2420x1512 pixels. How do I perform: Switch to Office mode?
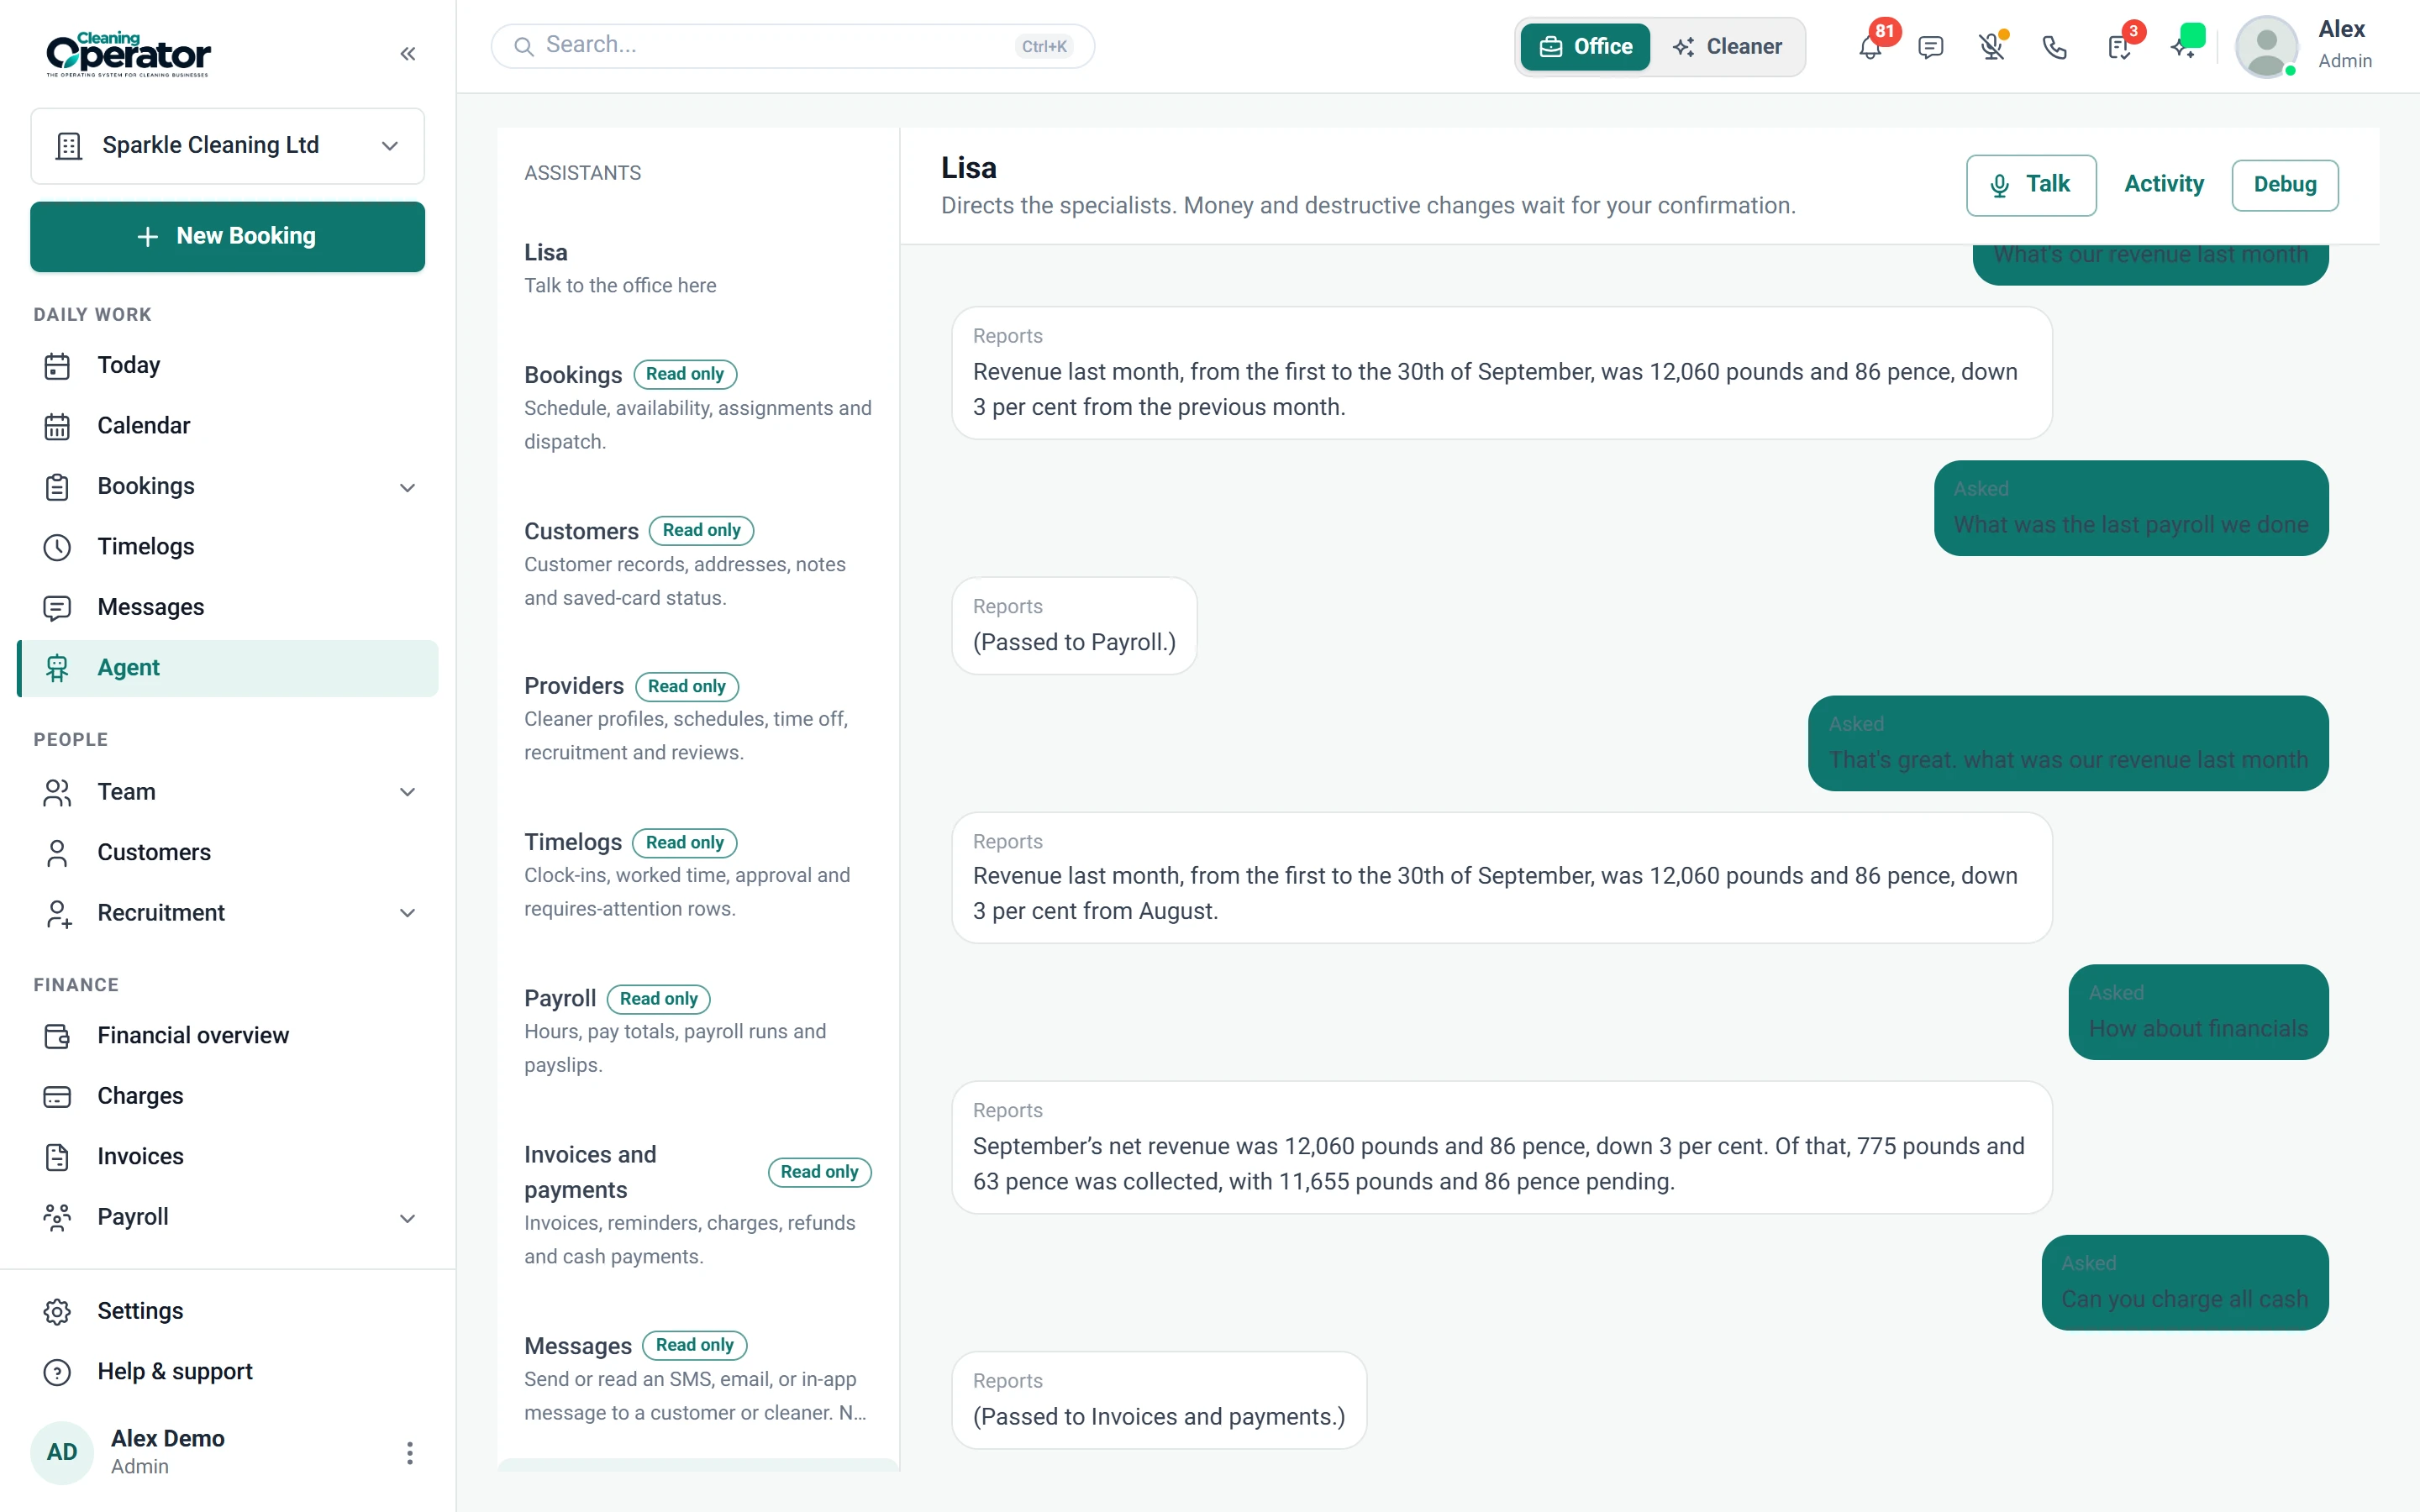point(1585,47)
